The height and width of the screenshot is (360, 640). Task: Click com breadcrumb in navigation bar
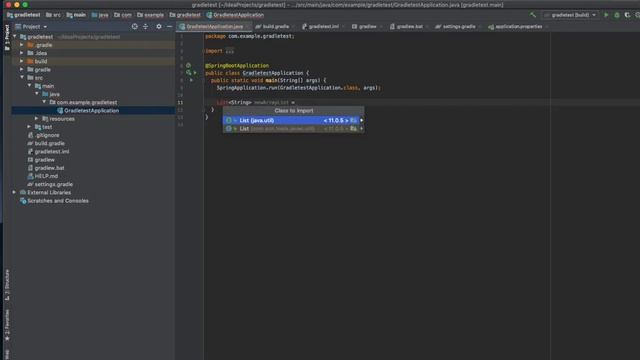coord(123,15)
